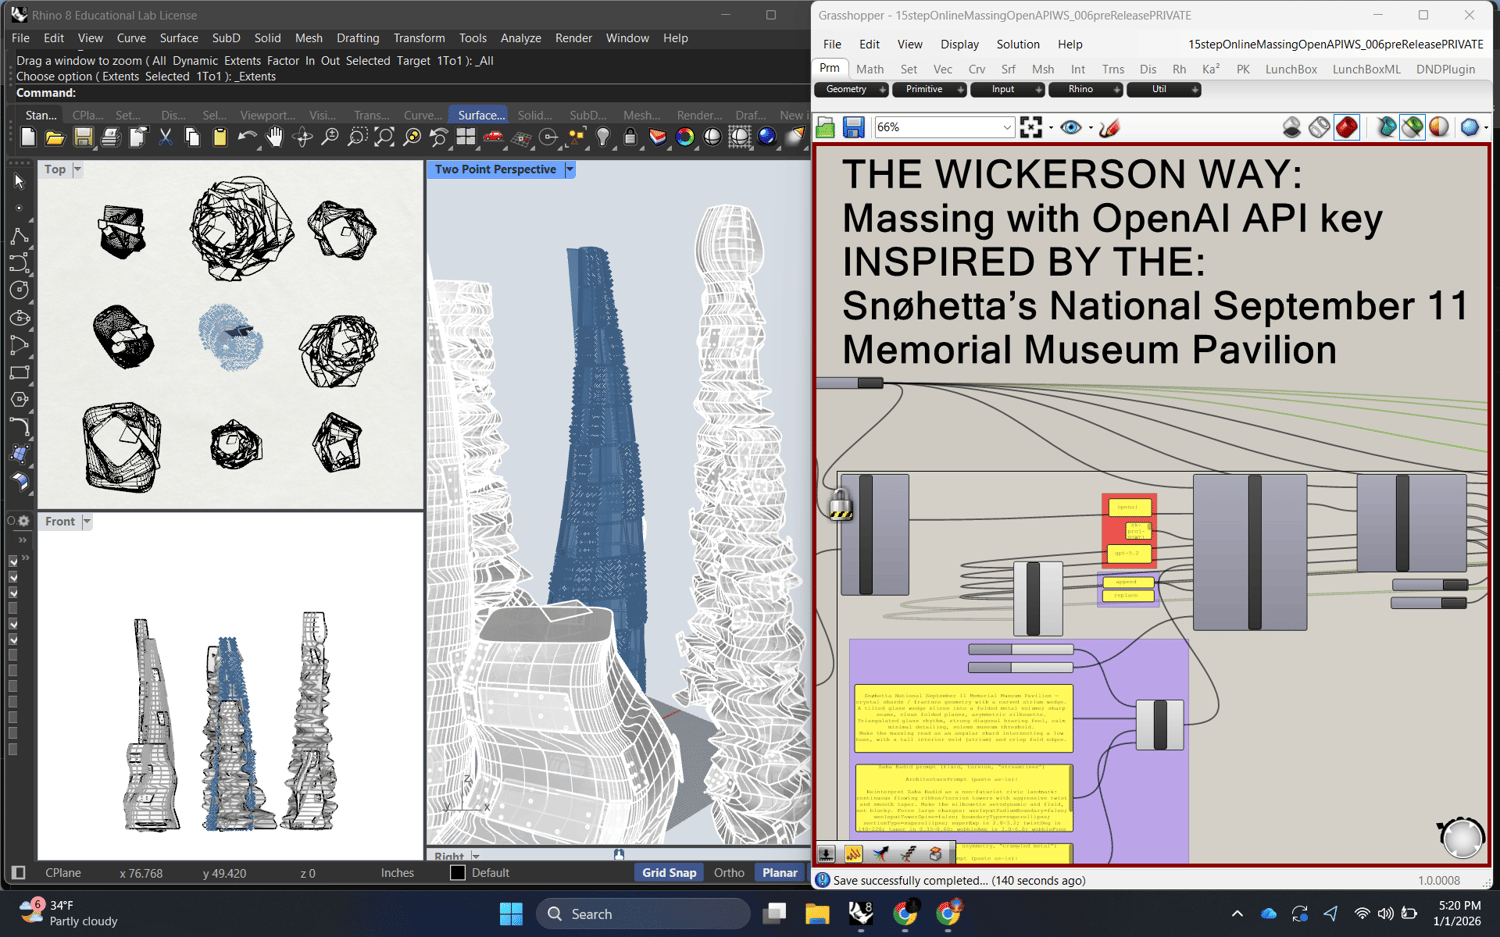The image size is (1500, 937).
Task: Cut selection with the scissors icon
Action: tap(165, 138)
